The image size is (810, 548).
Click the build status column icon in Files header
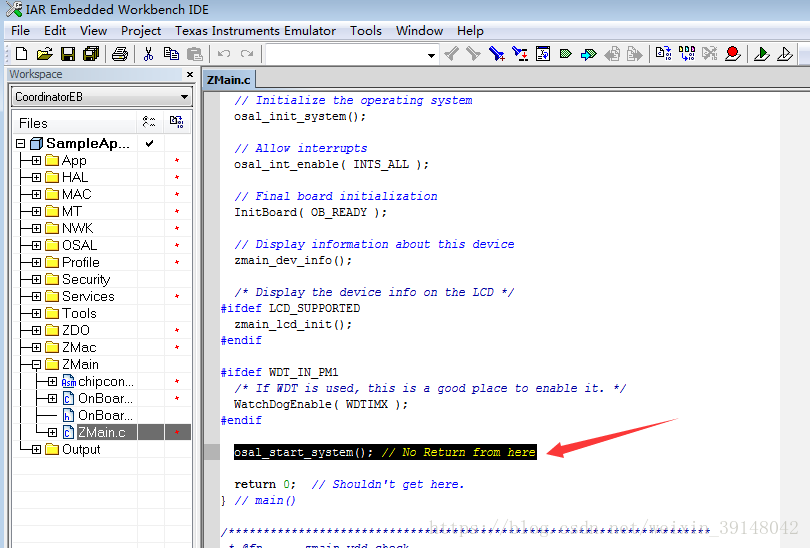(x=176, y=122)
